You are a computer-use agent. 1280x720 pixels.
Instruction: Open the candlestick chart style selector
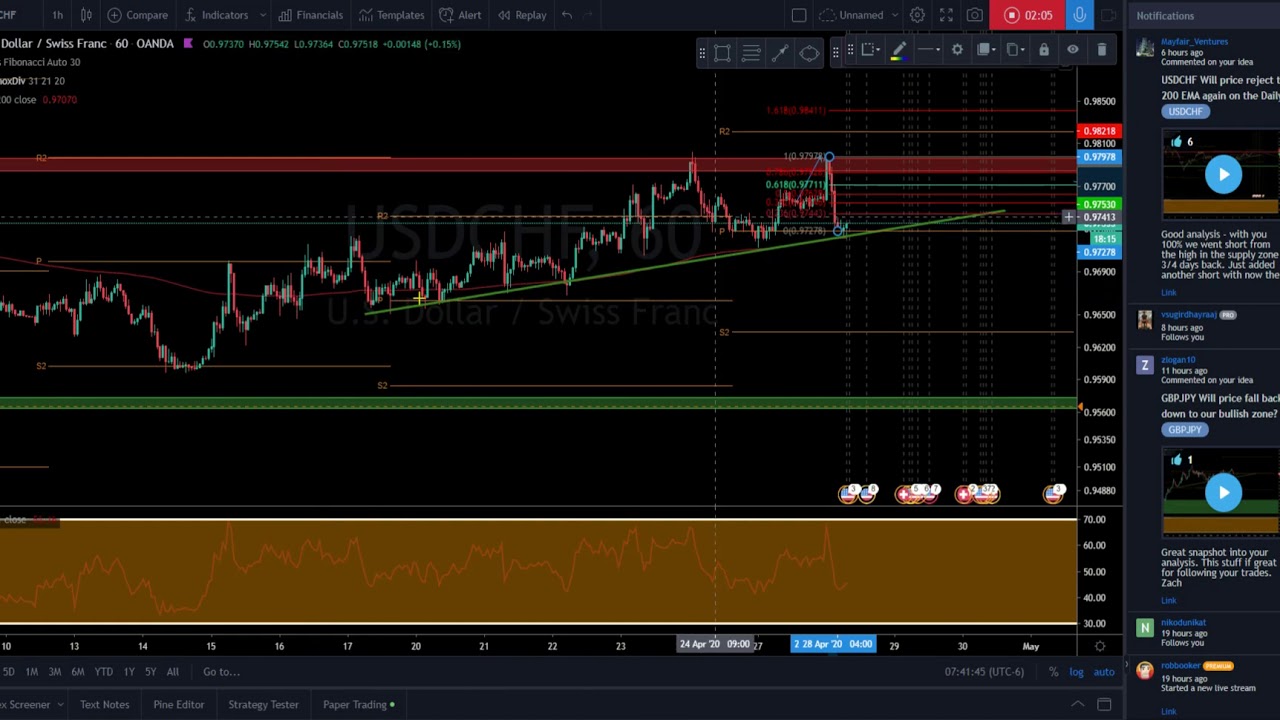point(86,15)
